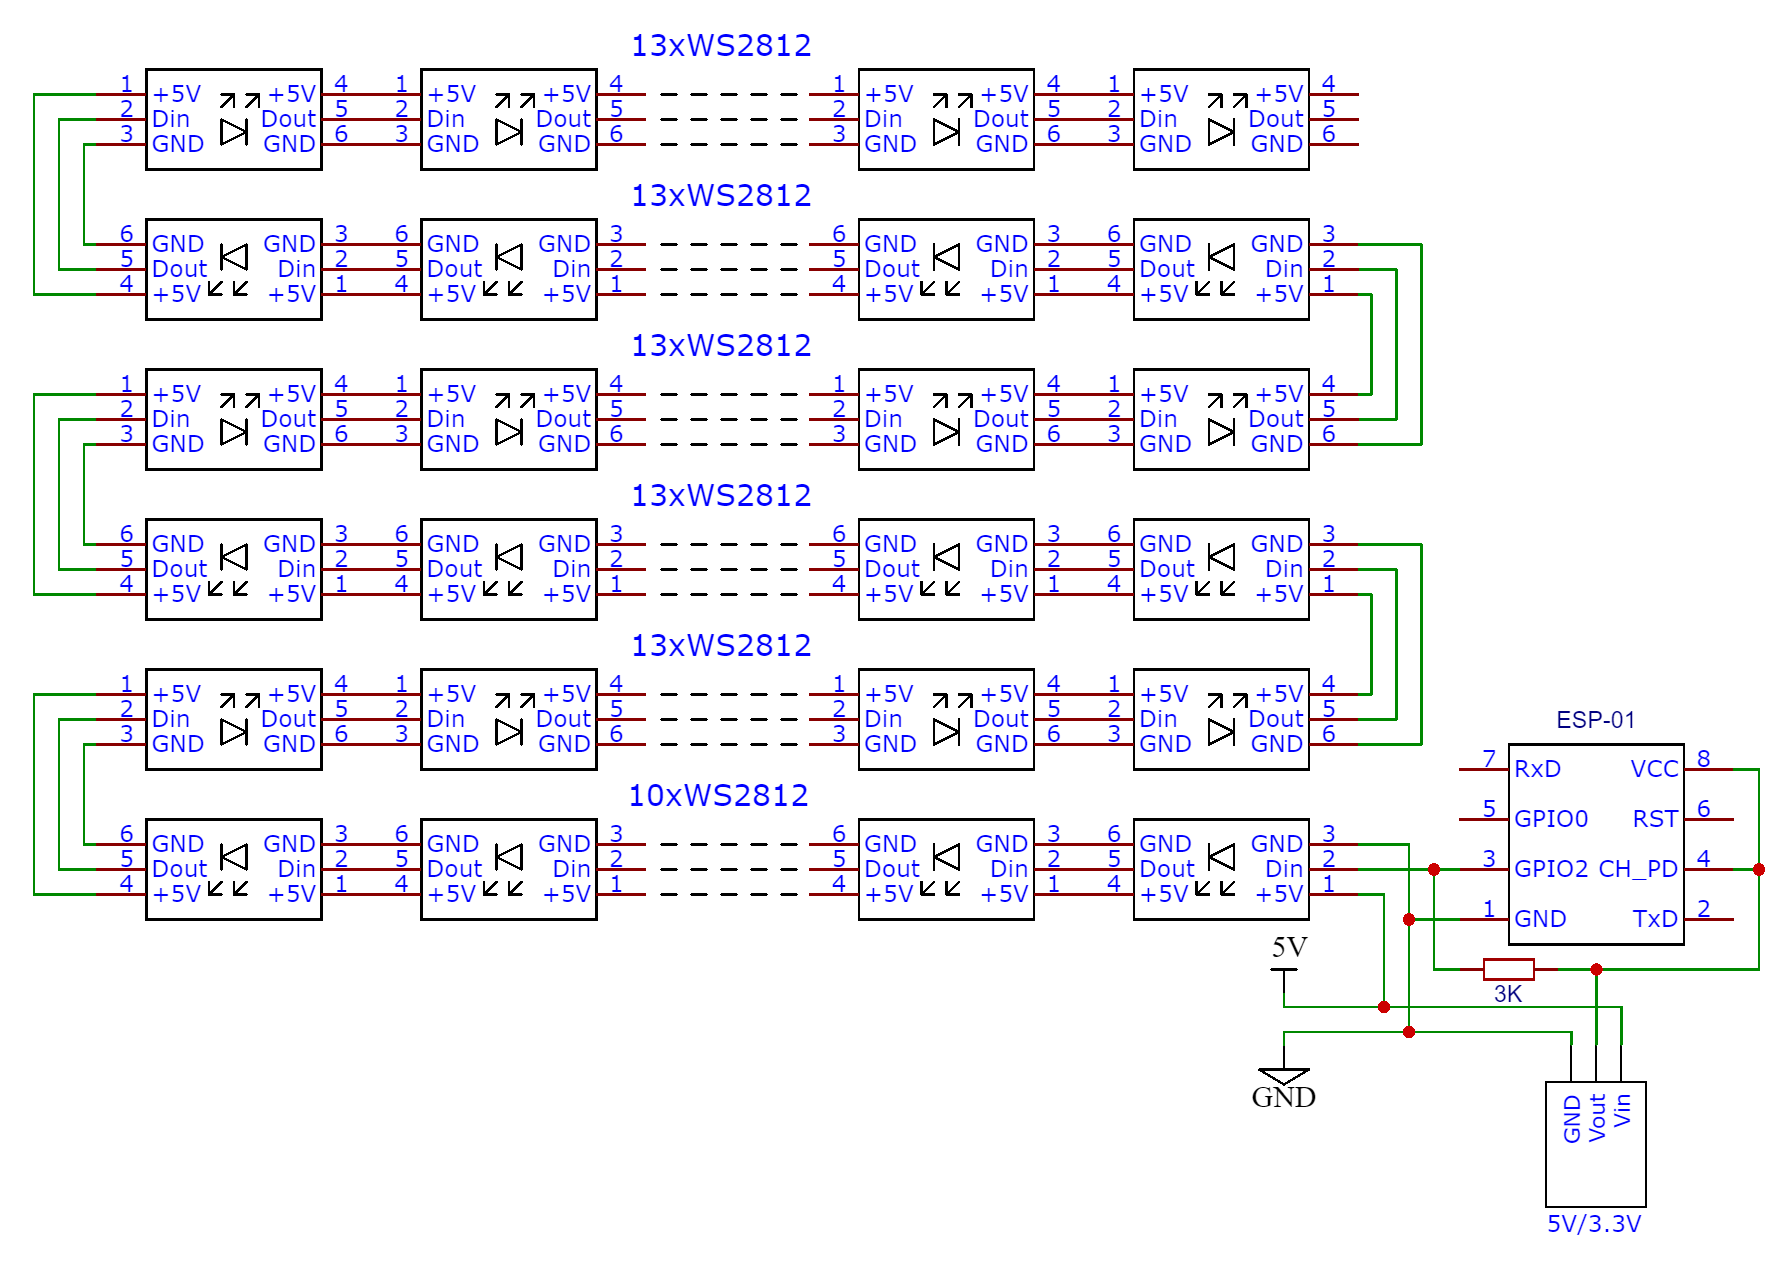
Task: Click the ESP-01 label text
Action: (x=1596, y=719)
